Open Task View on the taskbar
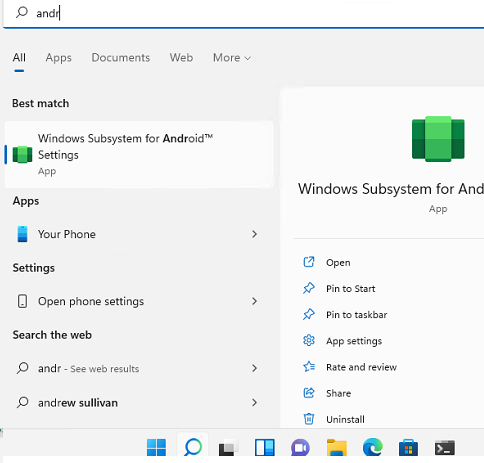Screen dimensions: 484x463 [229, 447]
